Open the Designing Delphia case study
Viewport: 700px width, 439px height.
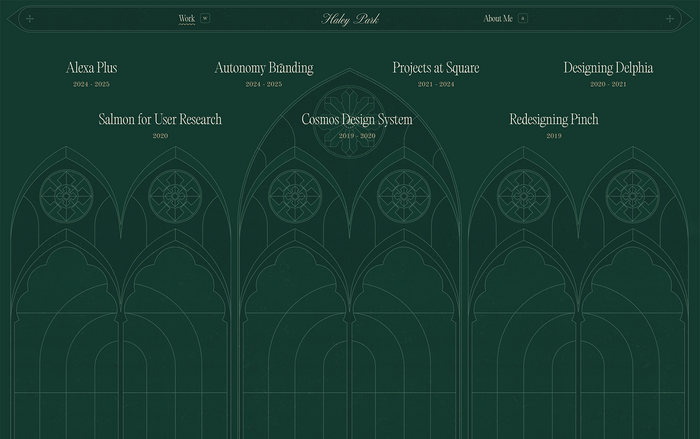tap(608, 68)
